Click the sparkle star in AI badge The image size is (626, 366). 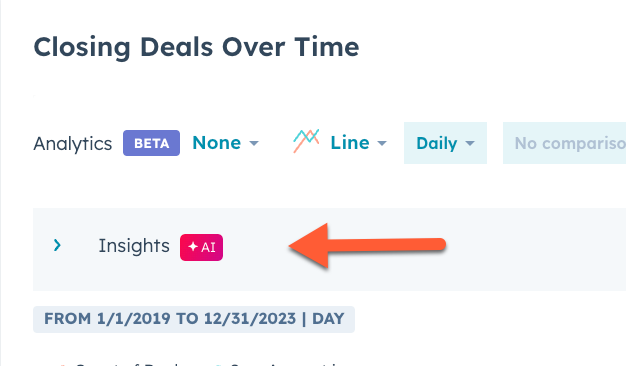pyautogui.click(x=193, y=247)
